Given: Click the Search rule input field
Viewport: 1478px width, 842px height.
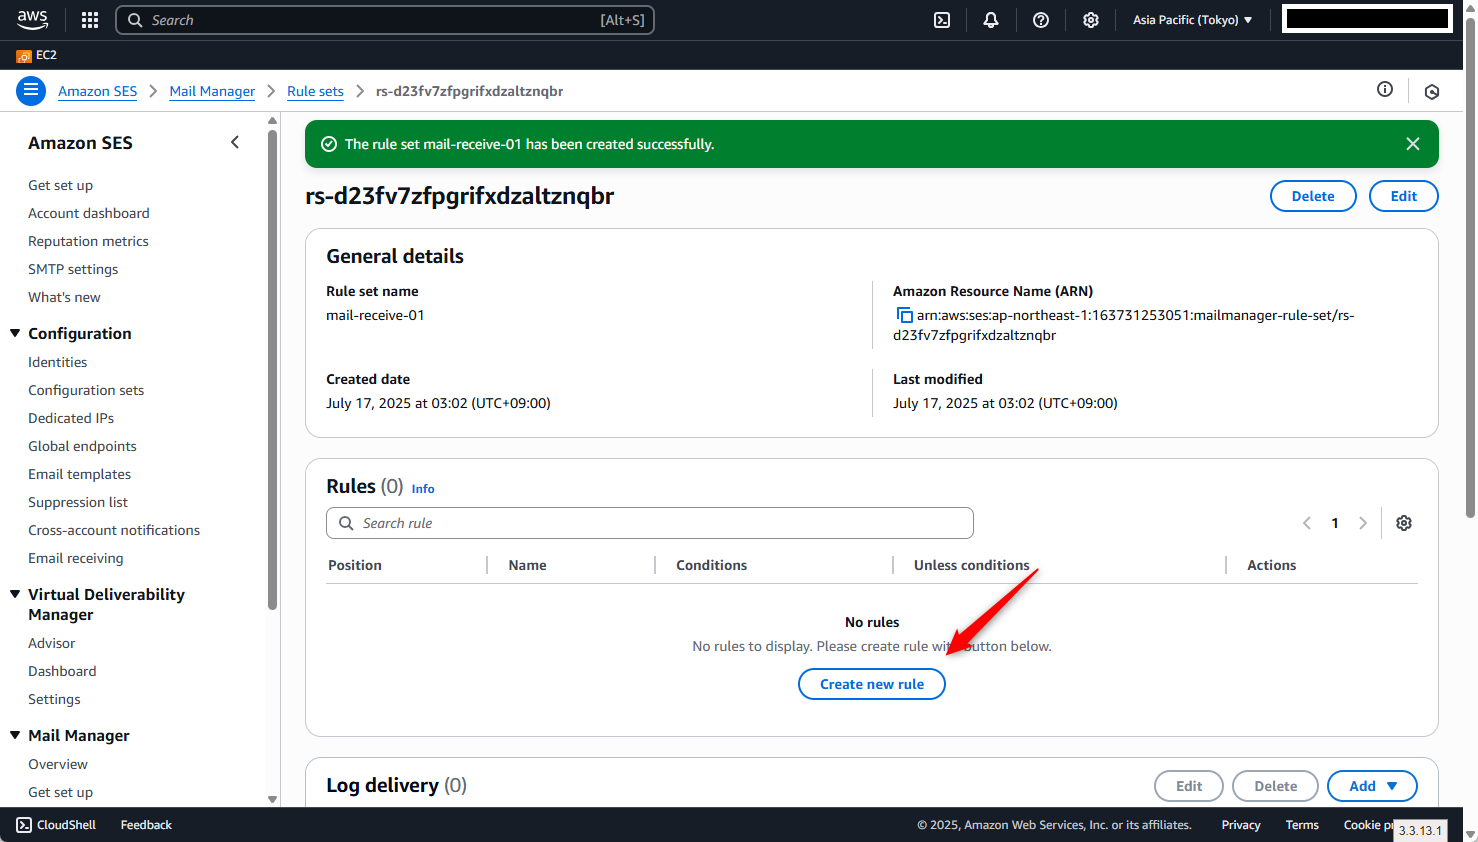Looking at the screenshot, I should click(650, 523).
